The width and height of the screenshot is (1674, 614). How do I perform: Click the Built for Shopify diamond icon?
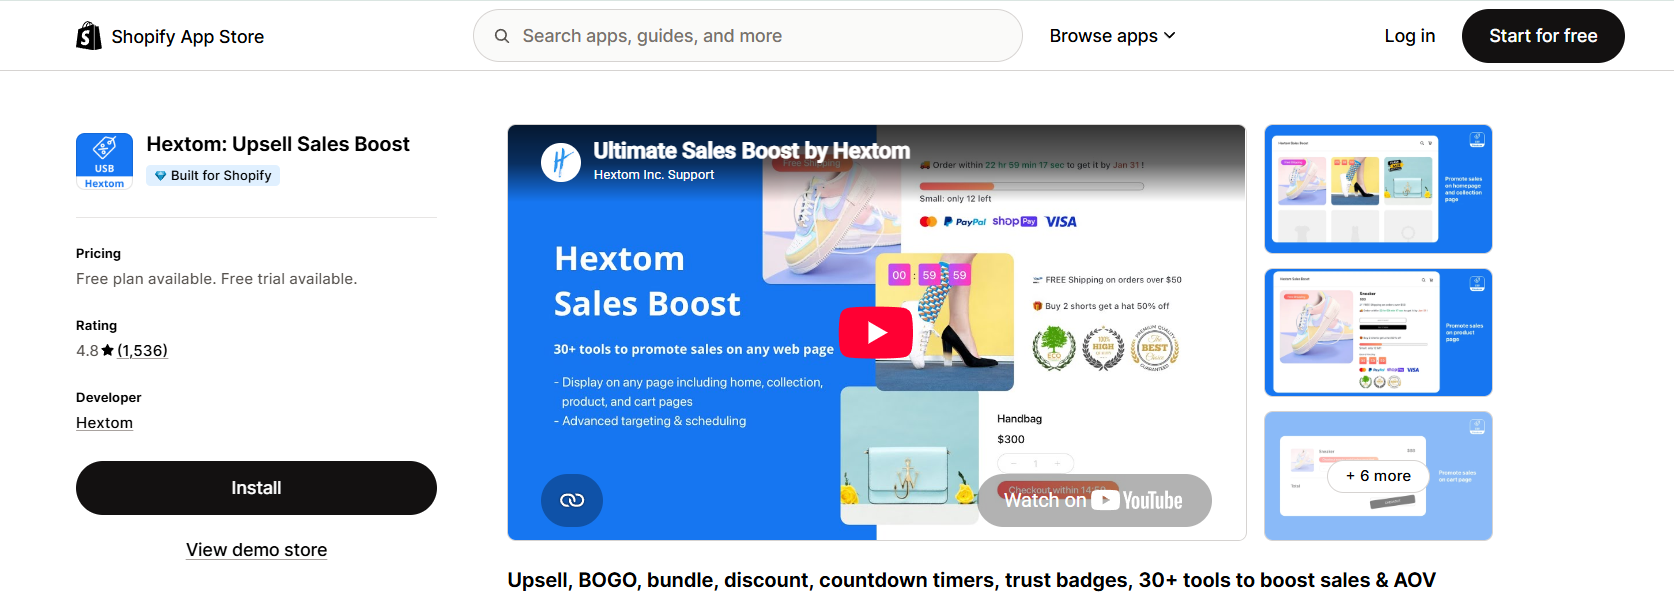point(160,175)
